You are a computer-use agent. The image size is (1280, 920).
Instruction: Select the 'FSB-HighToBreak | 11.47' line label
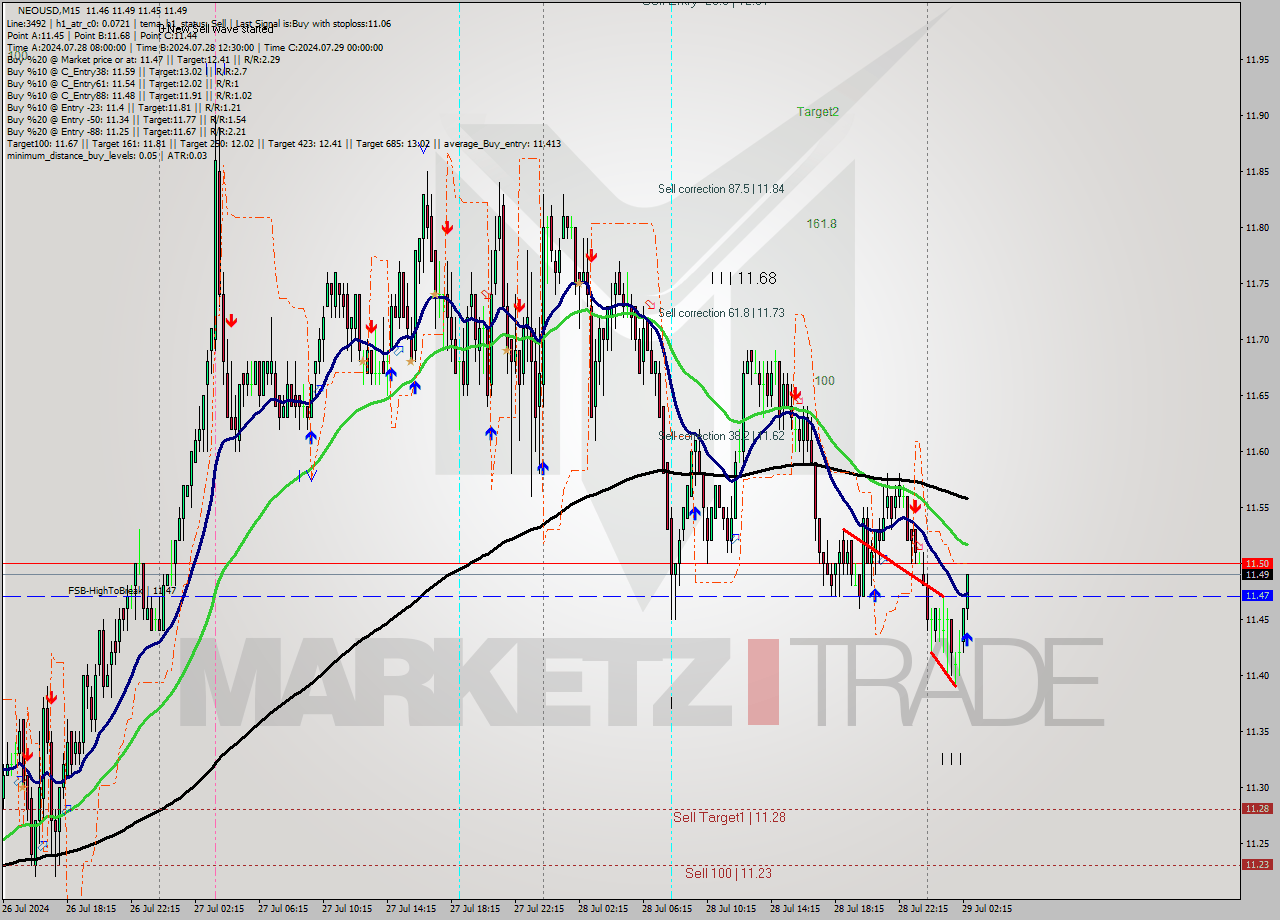tap(122, 591)
